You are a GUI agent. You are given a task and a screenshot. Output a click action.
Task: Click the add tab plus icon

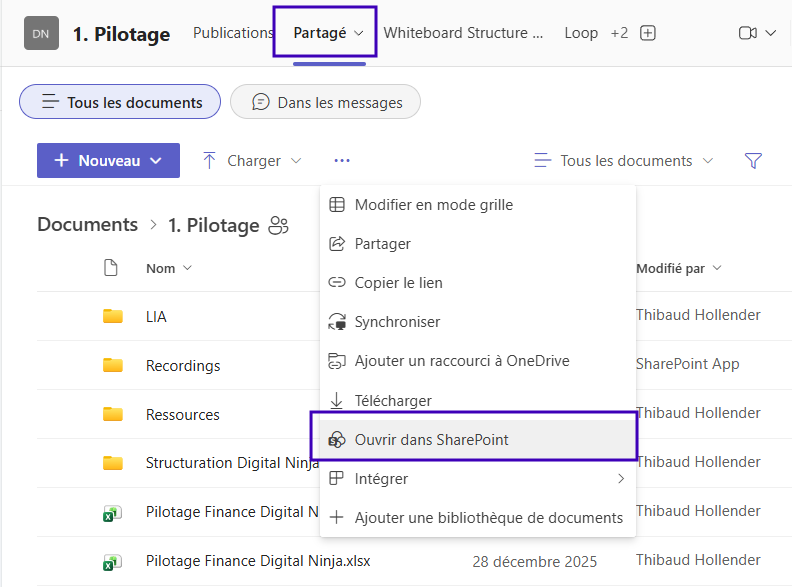(648, 33)
